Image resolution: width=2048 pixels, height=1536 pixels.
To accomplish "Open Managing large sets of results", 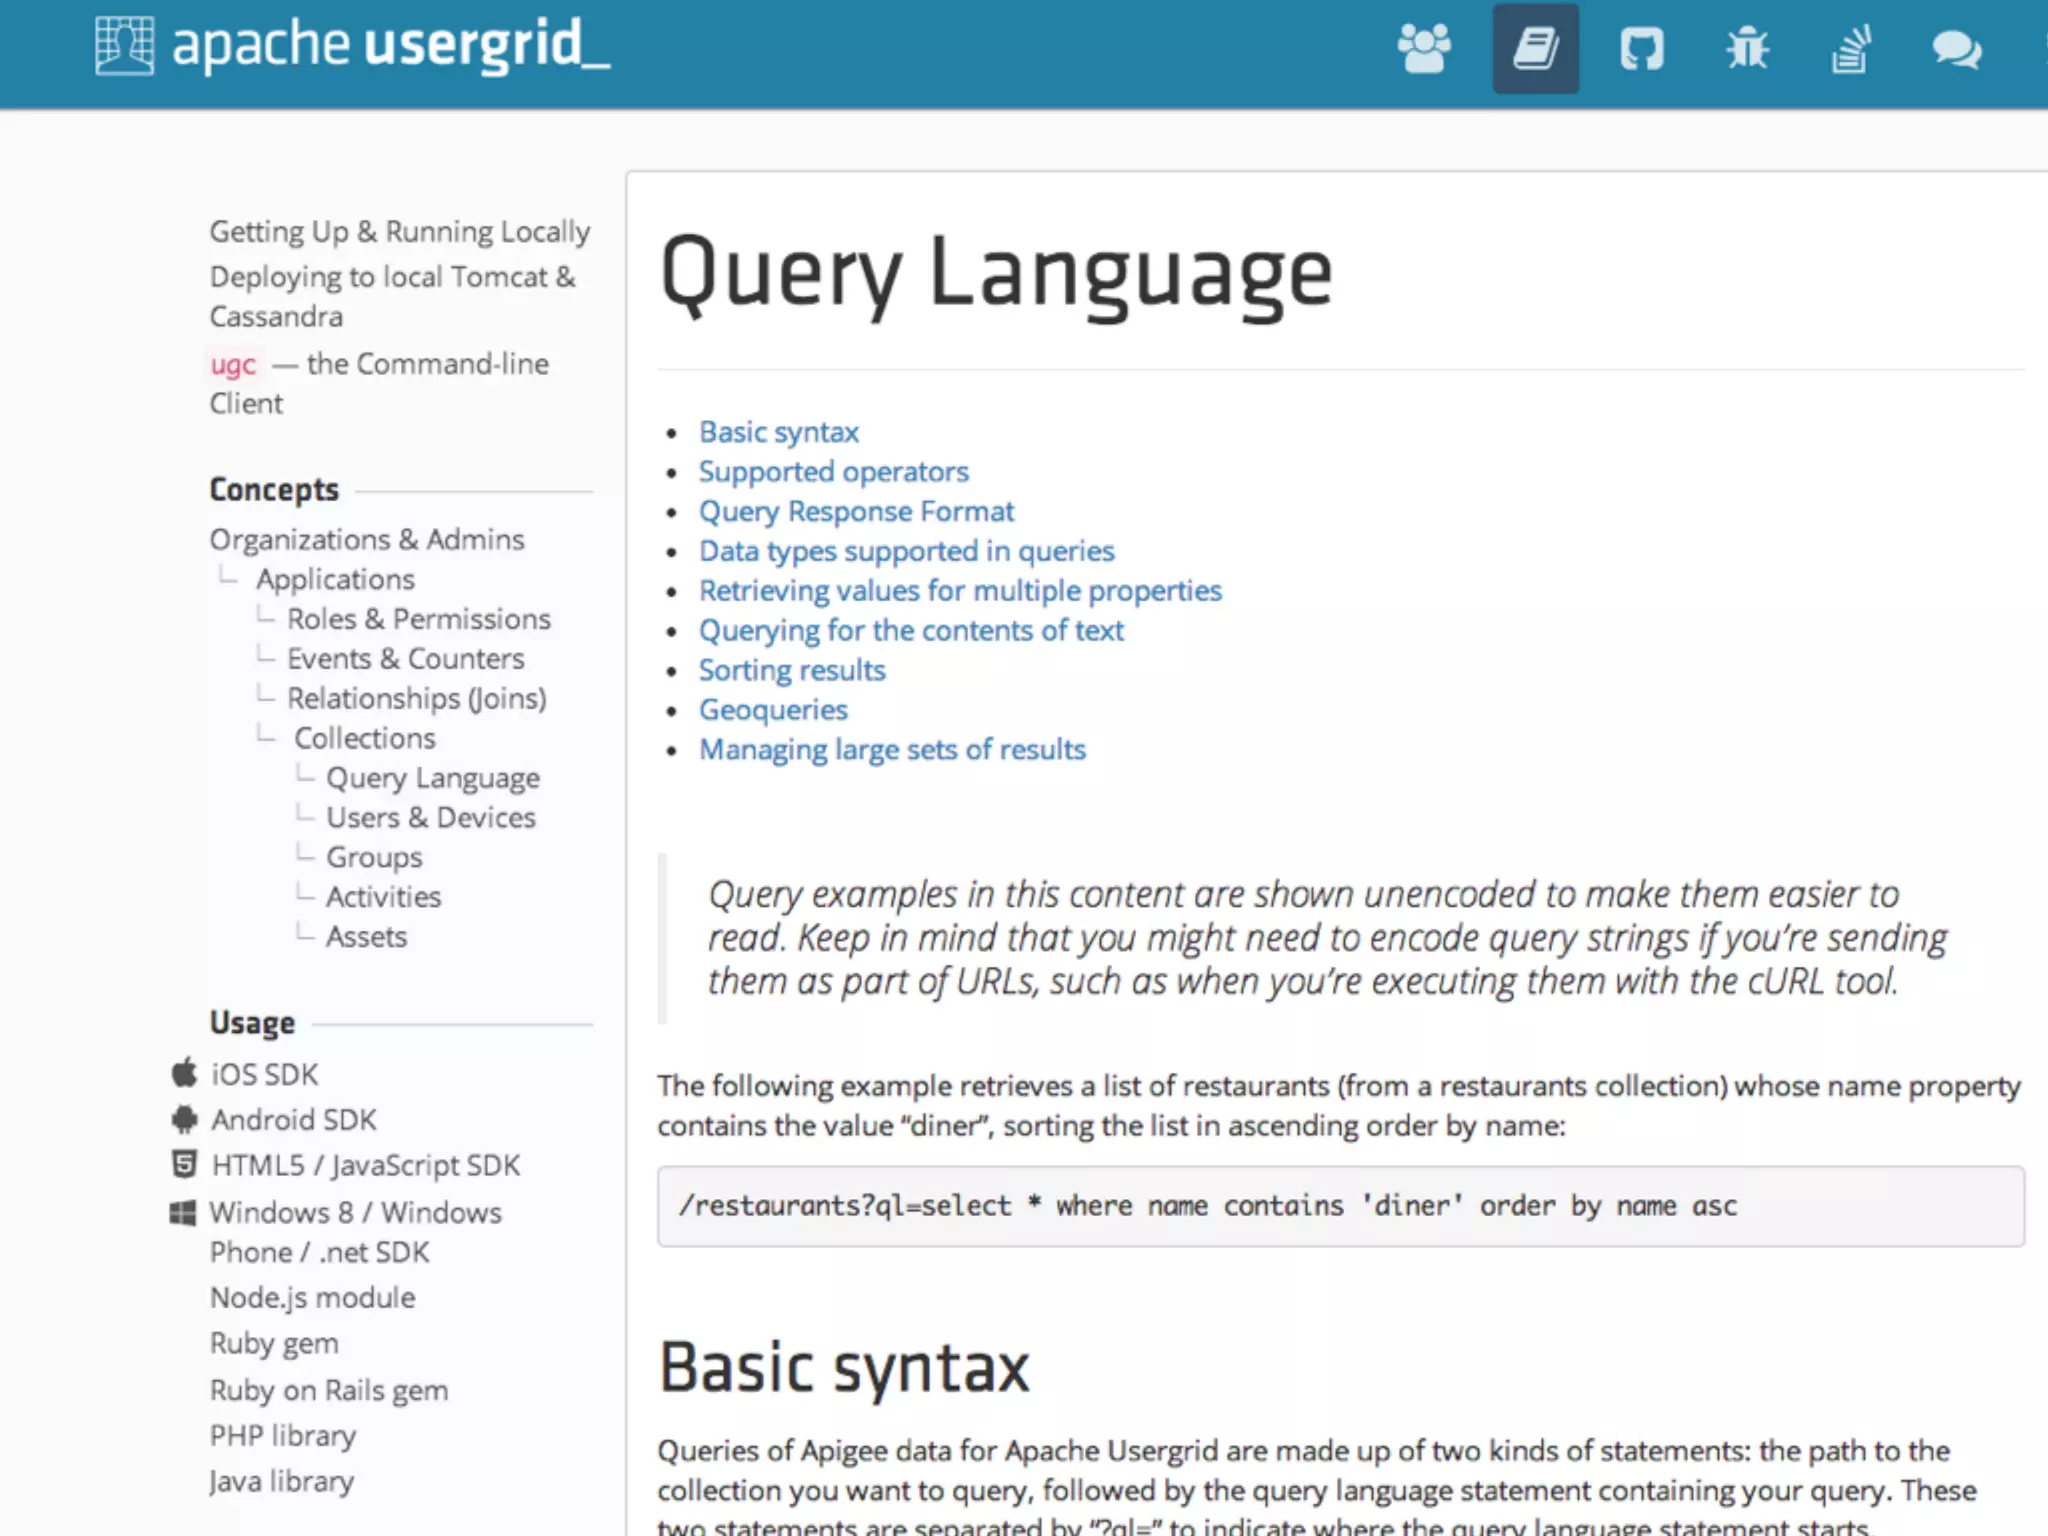I will pyautogui.click(x=892, y=749).
